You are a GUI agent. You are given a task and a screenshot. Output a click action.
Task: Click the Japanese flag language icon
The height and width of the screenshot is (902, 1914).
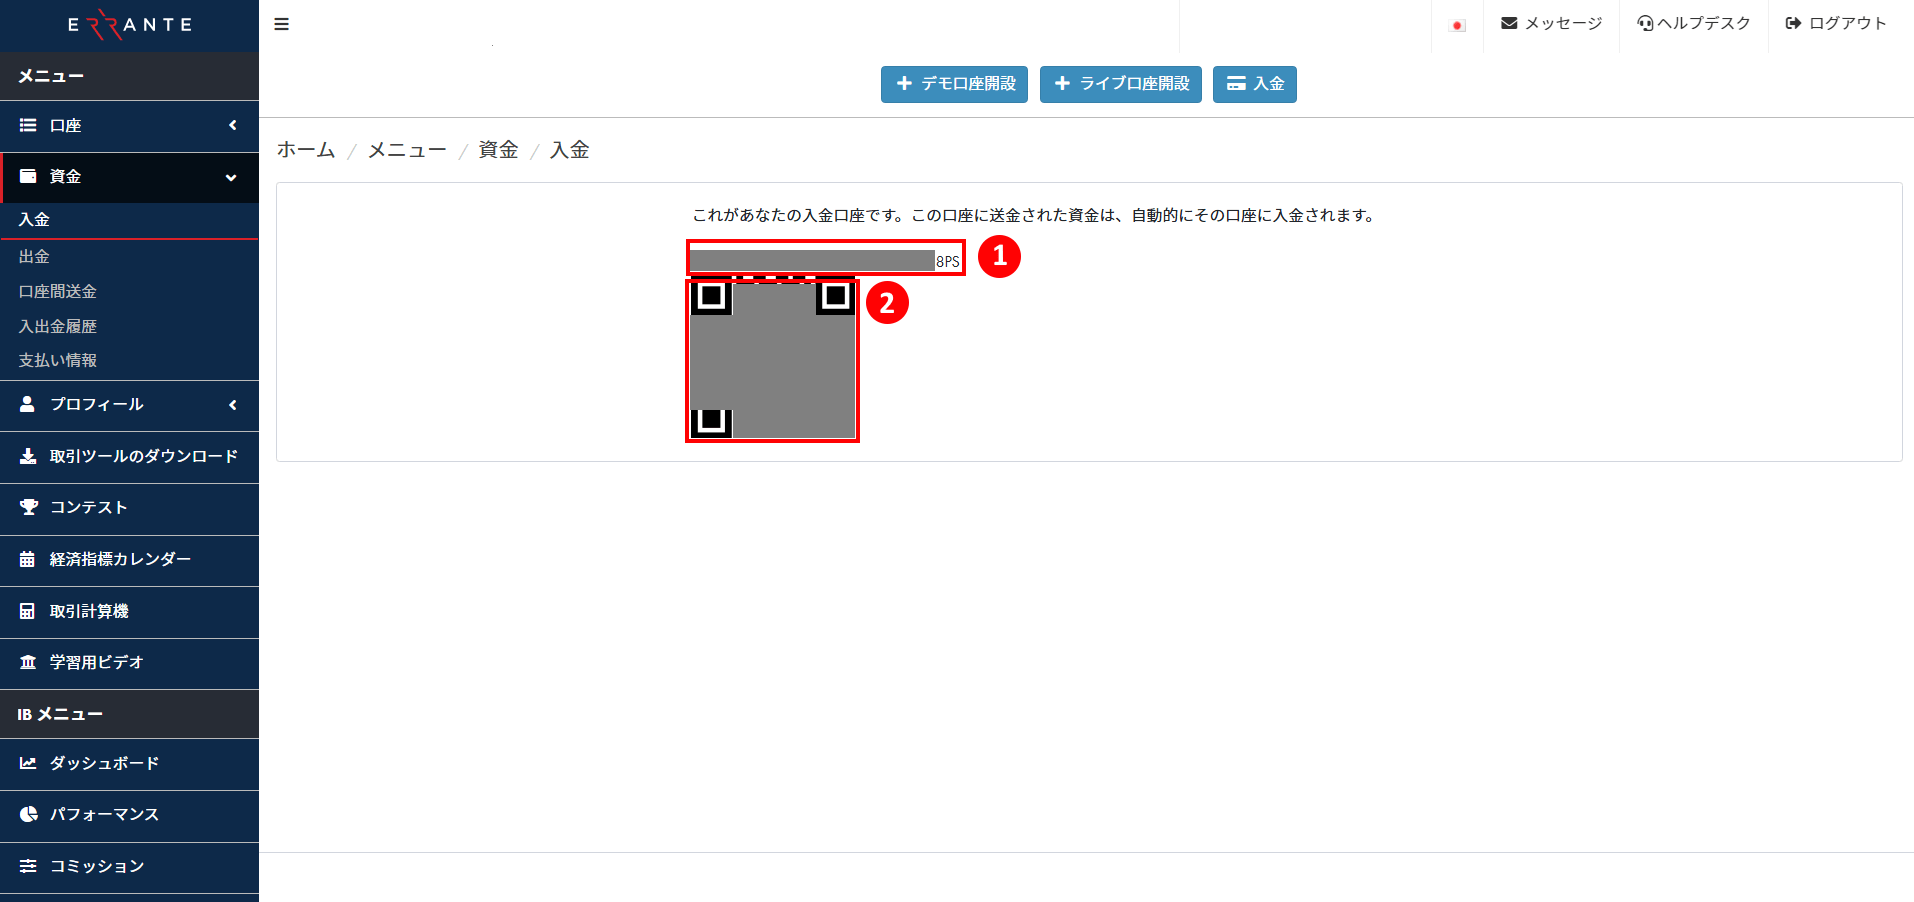point(1457,25)
